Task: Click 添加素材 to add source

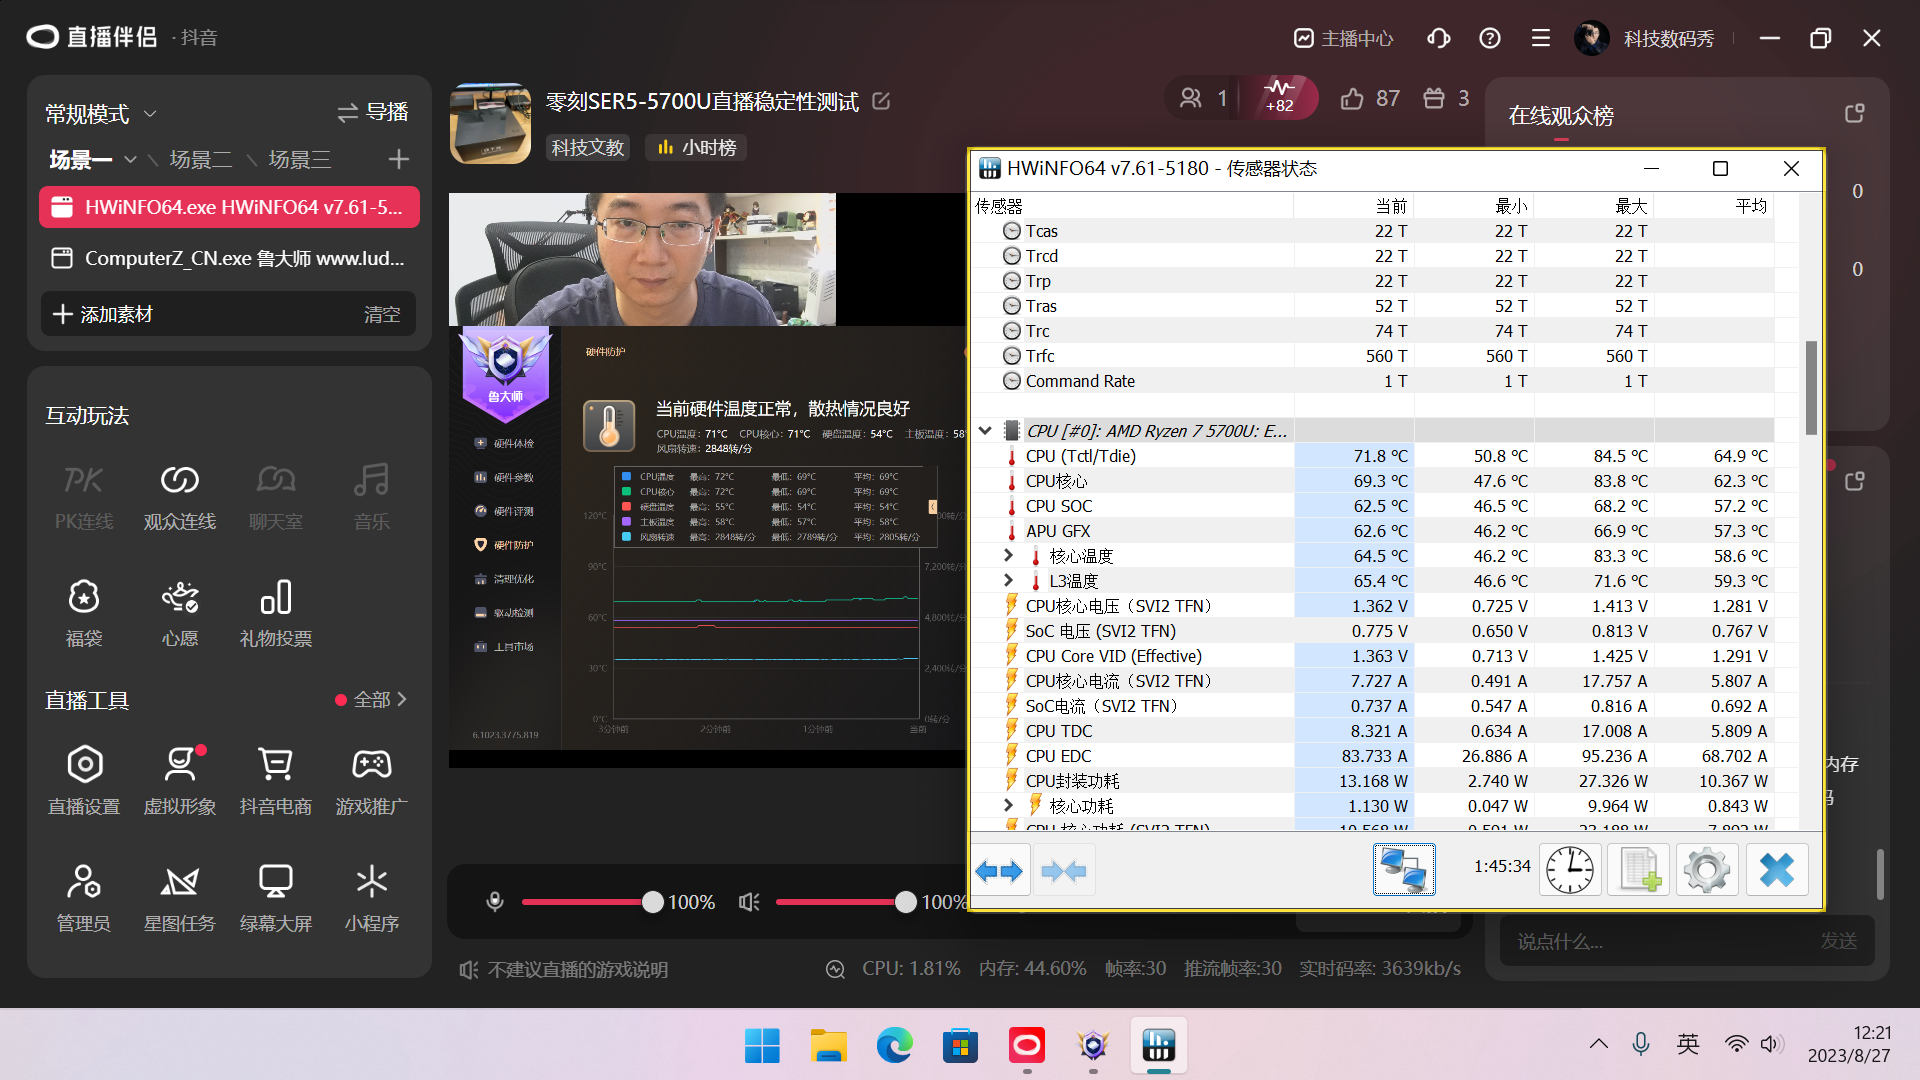Action: [x=103, y=314]
